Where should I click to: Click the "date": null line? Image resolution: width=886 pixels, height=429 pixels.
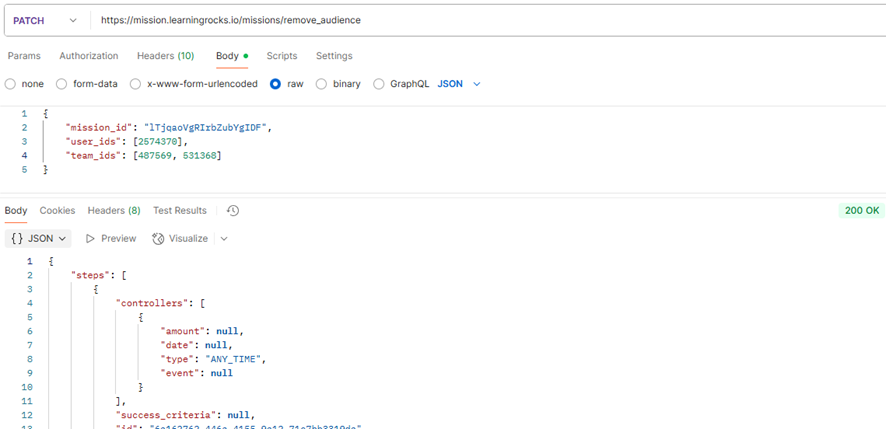196,345
